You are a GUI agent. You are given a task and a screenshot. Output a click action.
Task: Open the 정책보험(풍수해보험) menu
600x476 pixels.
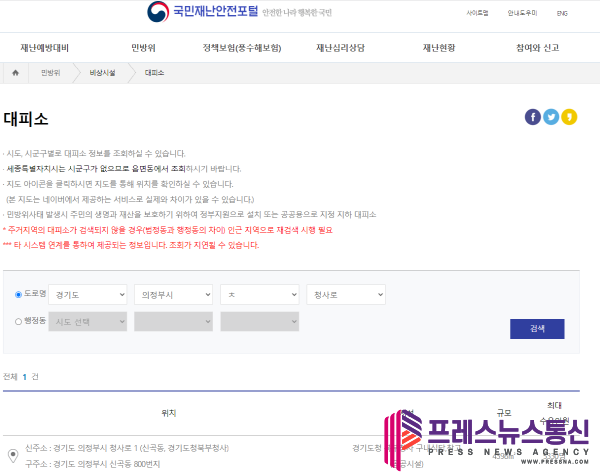click(x=241, y=47)
